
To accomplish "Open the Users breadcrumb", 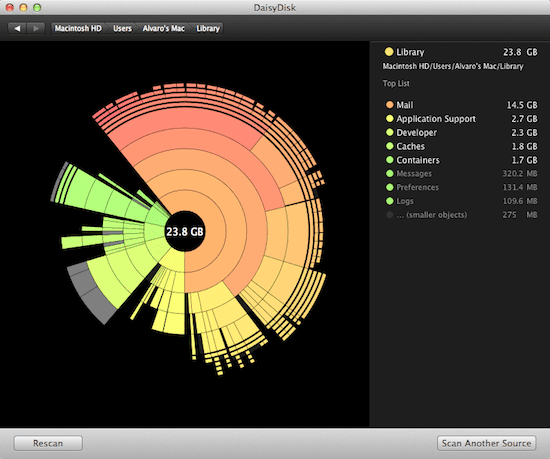I will (122, 28).
